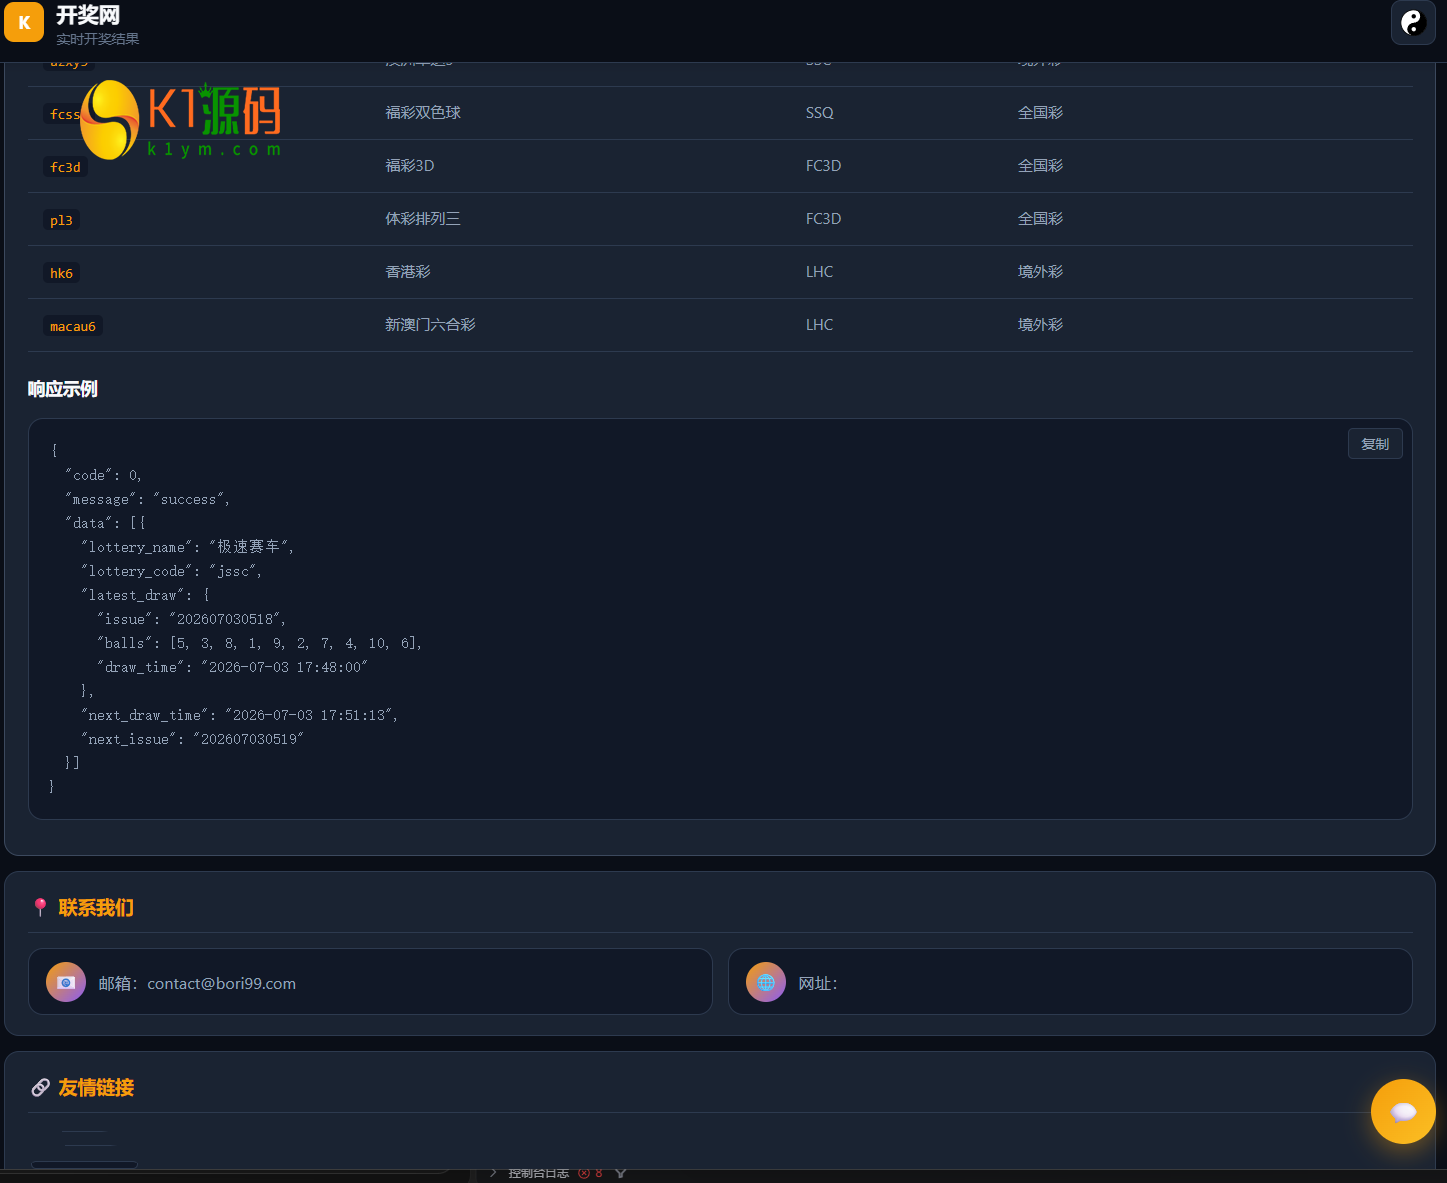Click the 福彩3D lottery name cell
Viewport: 1447px width, 1183px height.
click(410, 166)
